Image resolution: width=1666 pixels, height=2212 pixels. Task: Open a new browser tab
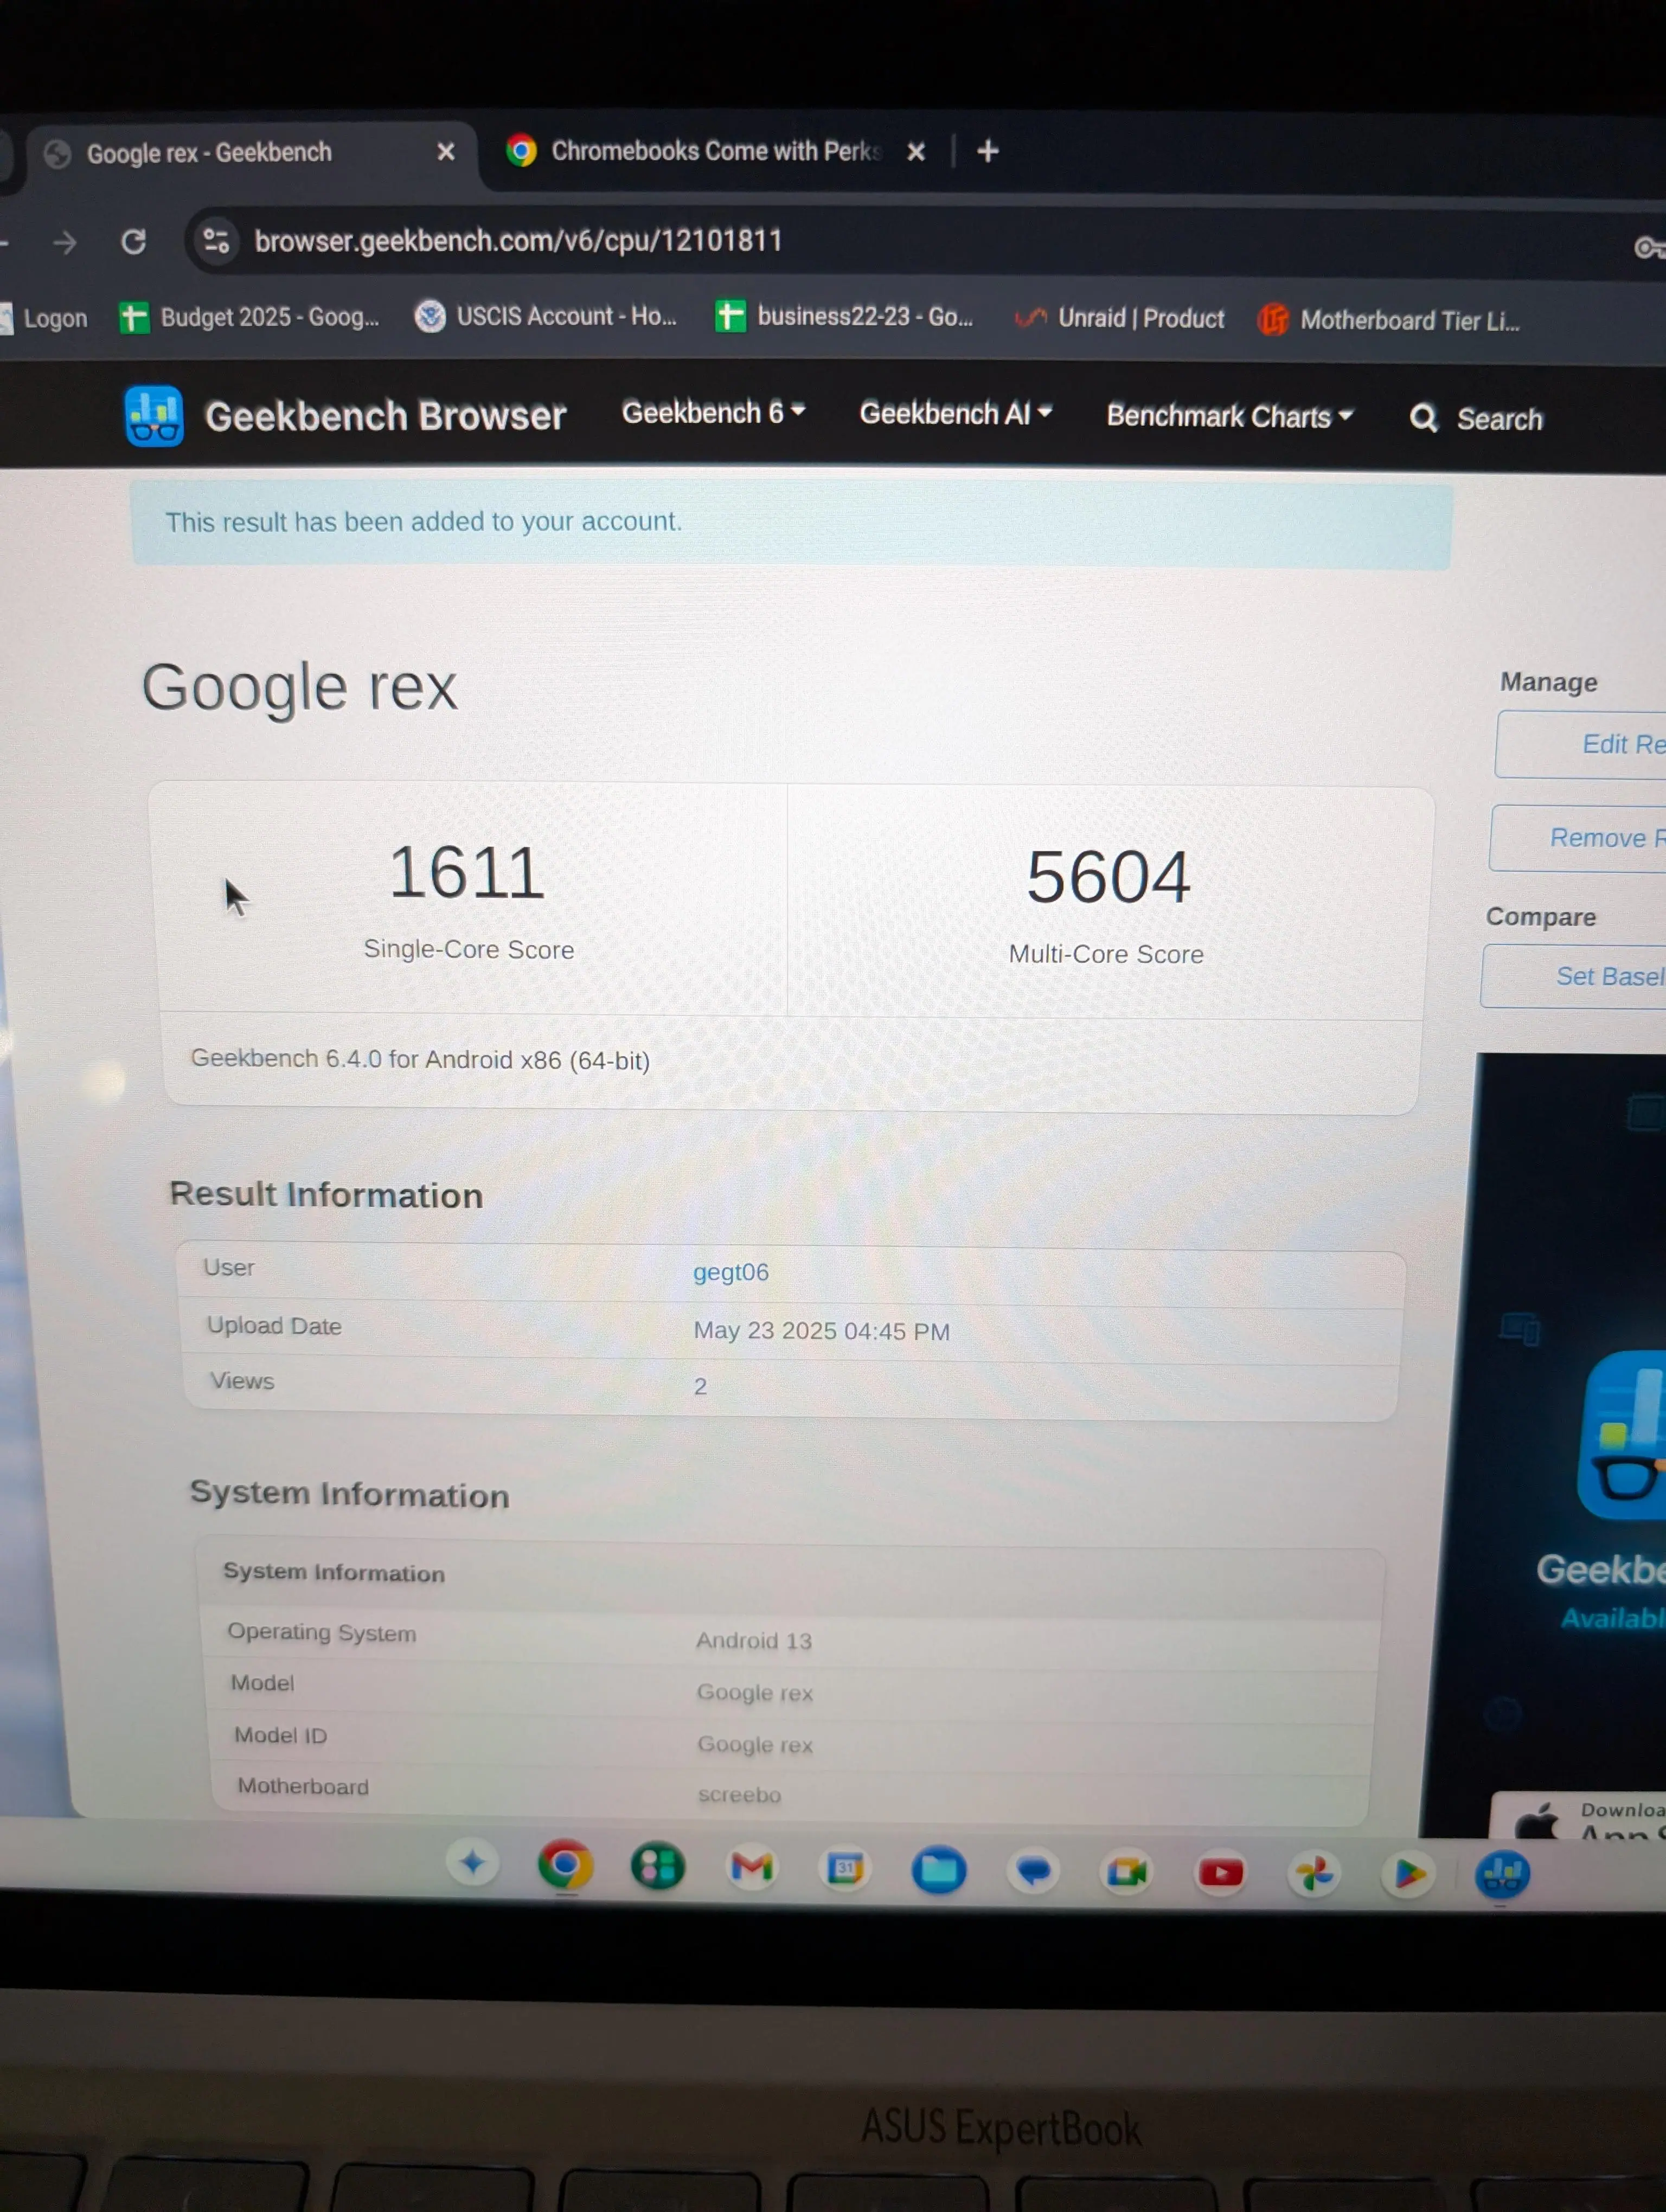click(987, 151)
